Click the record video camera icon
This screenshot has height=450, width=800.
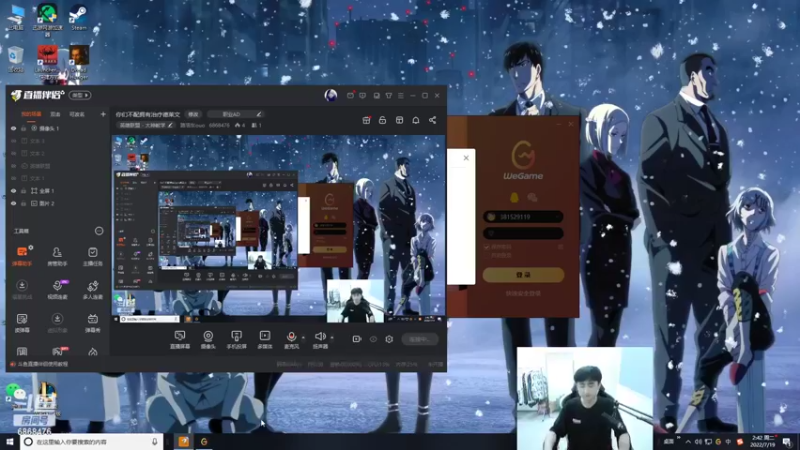(357, 339)
